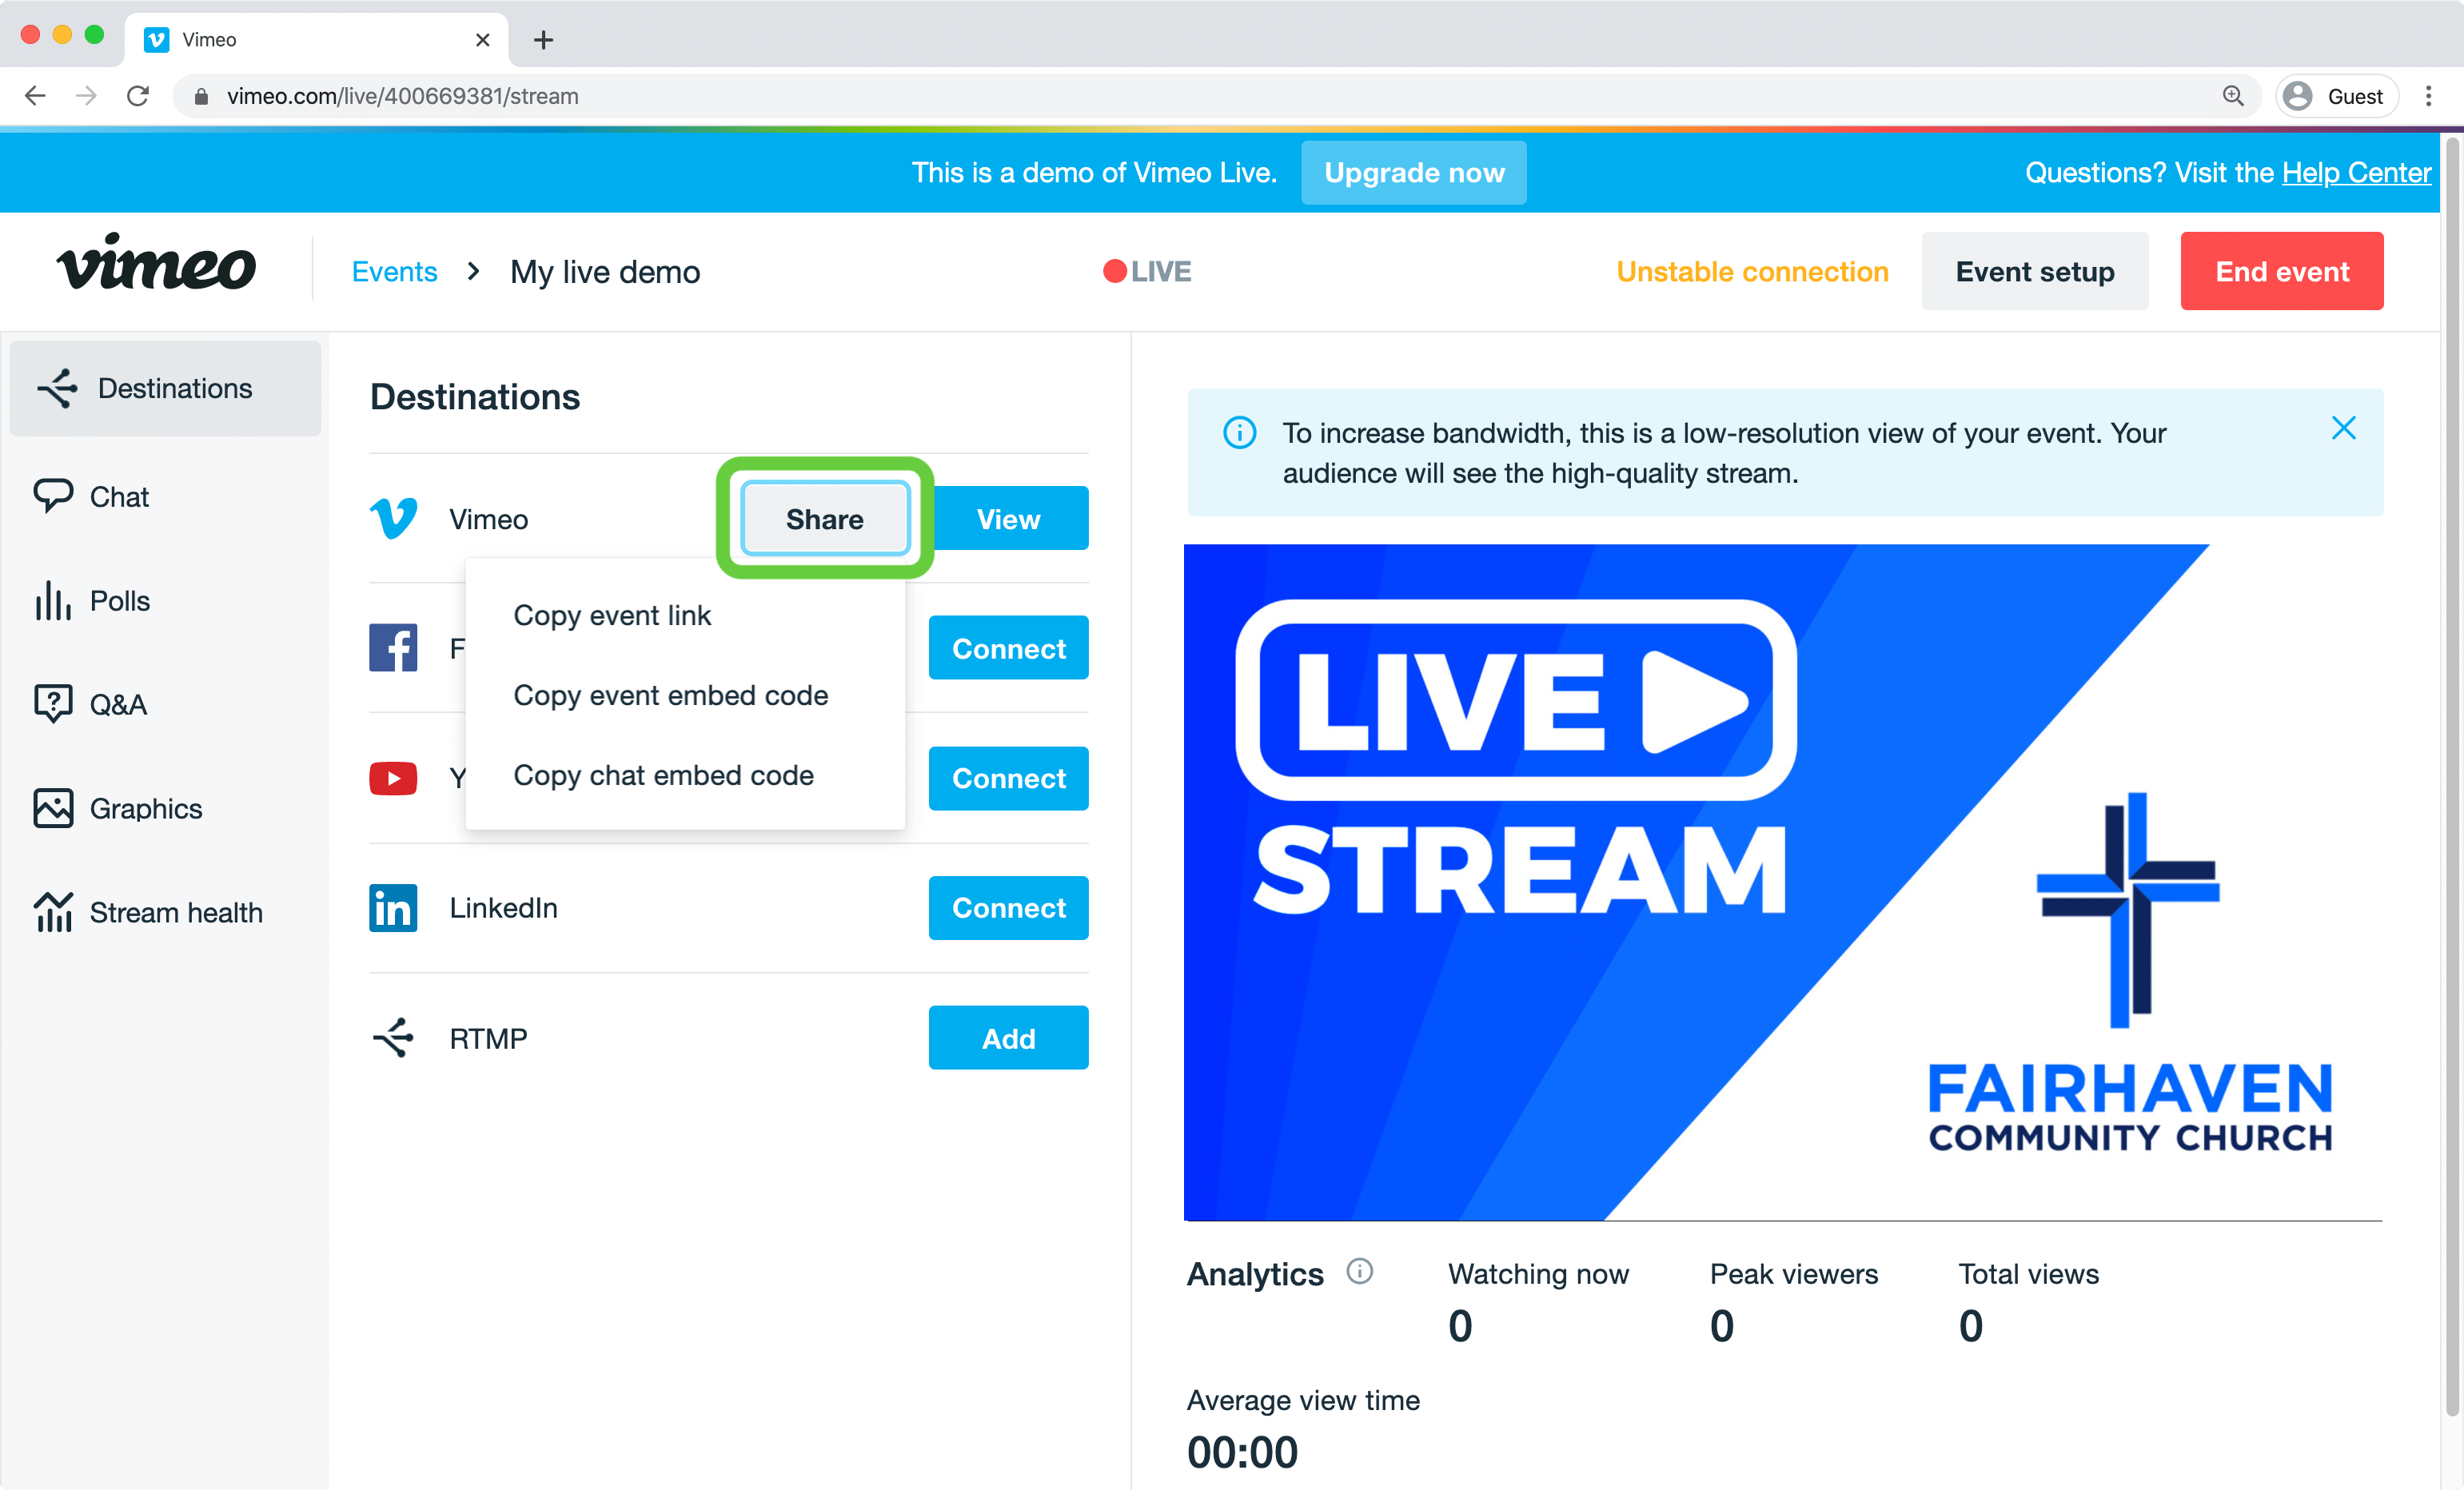
Task: Click the LinkedIn destination icon
Action: [393, 908]
